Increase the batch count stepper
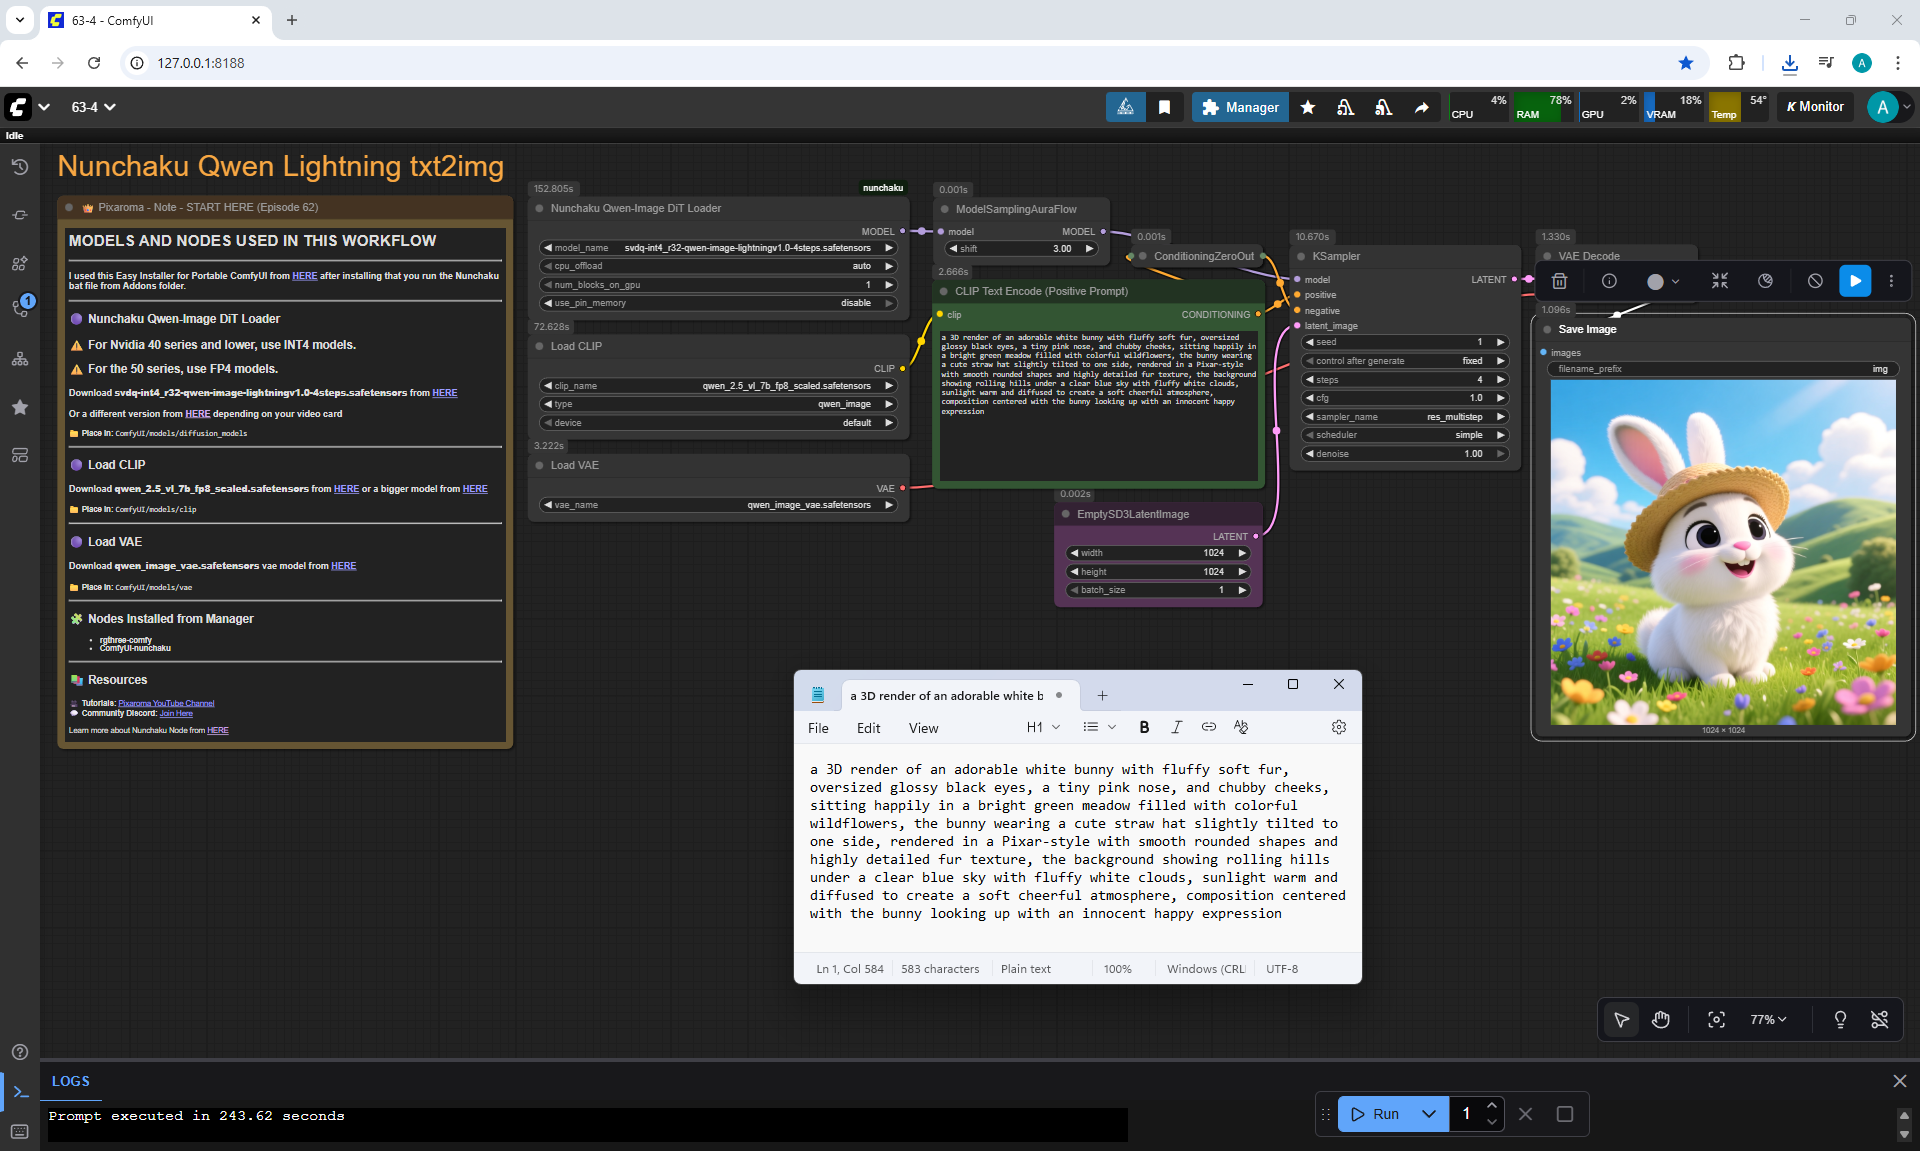1920x1151 pixels. click(x=1491, y=1105)
